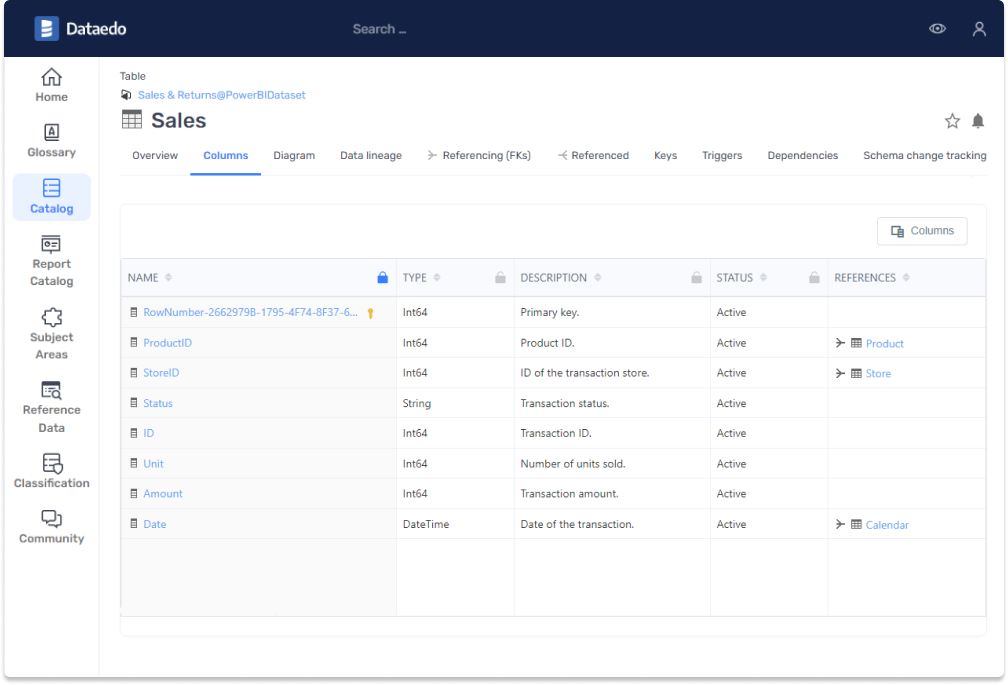
Task: Toggle the lock on DESCRIPTION column
Action: pyautogui.click(x=696, y=278)
